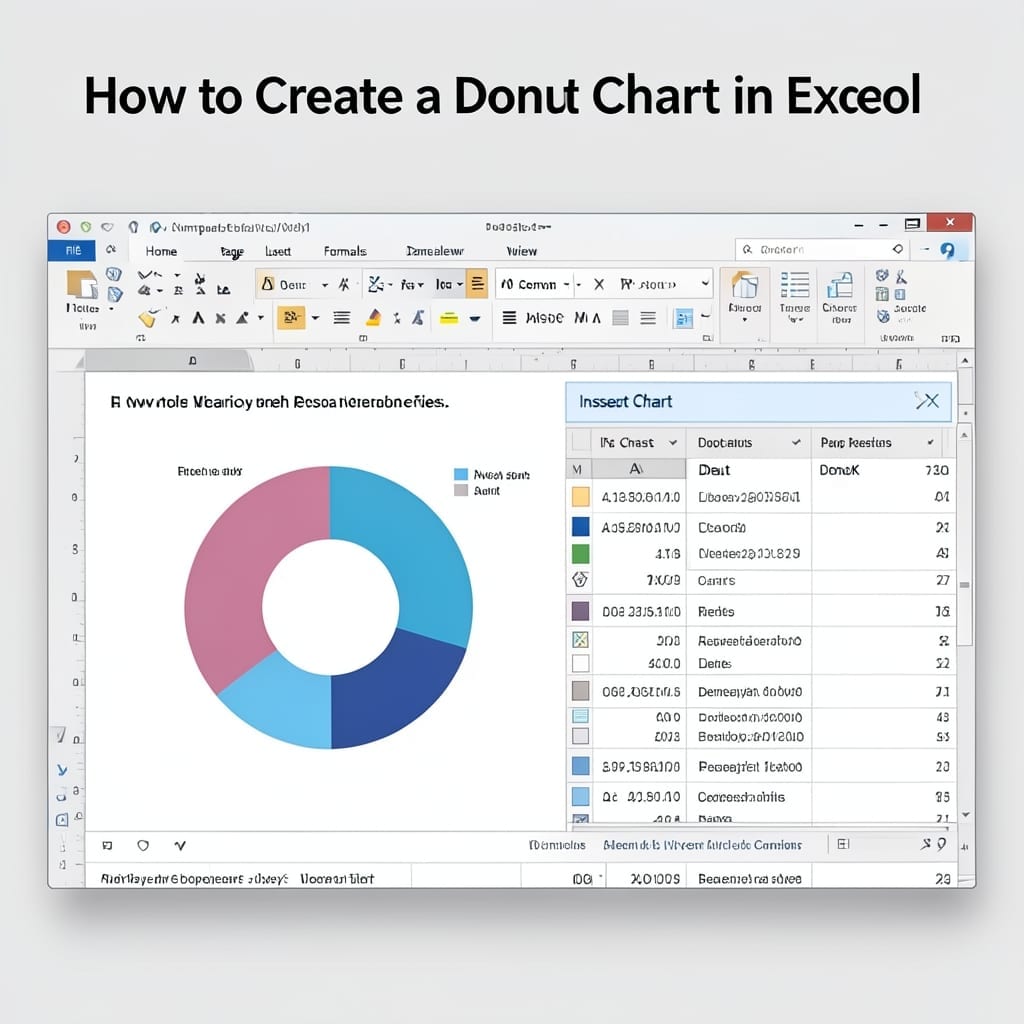Click the blue help icon
Screen dimensions: 1024x1024
point(948,250)
